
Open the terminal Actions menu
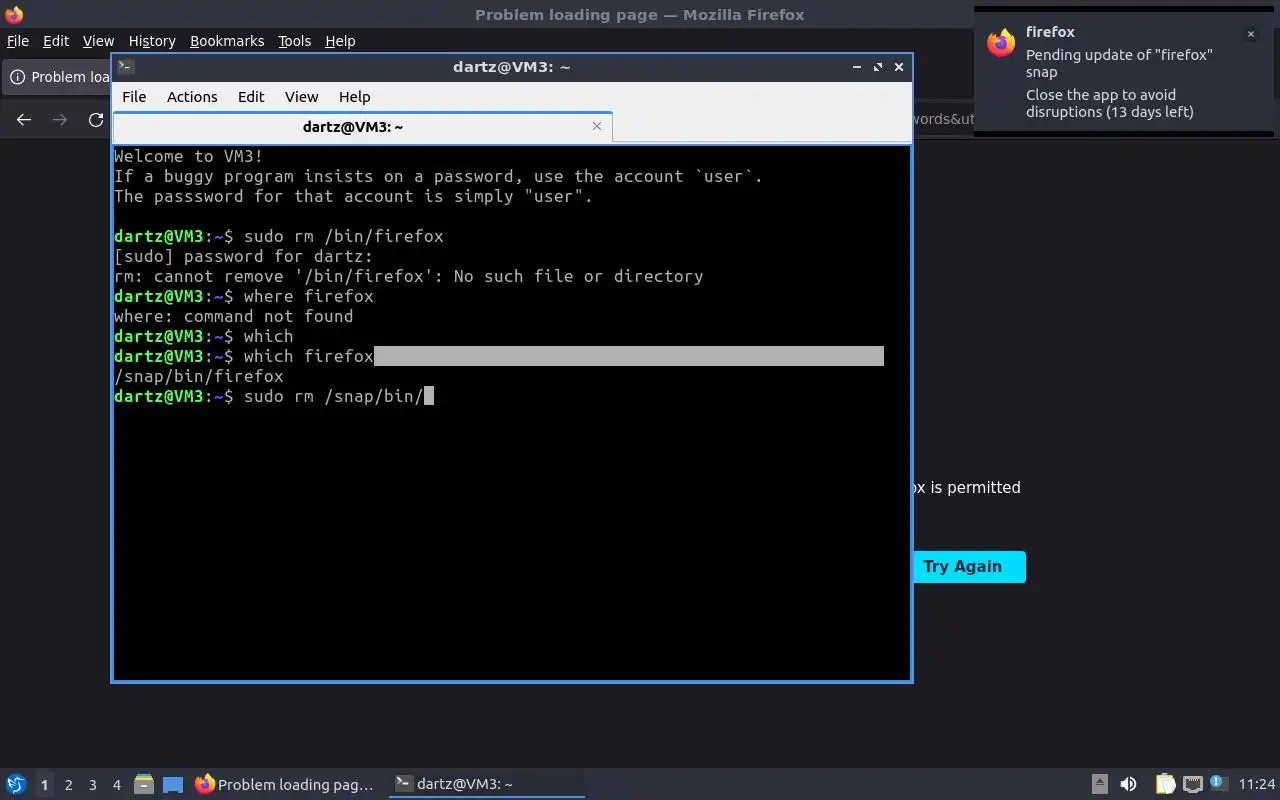click(x=192, y=97)
